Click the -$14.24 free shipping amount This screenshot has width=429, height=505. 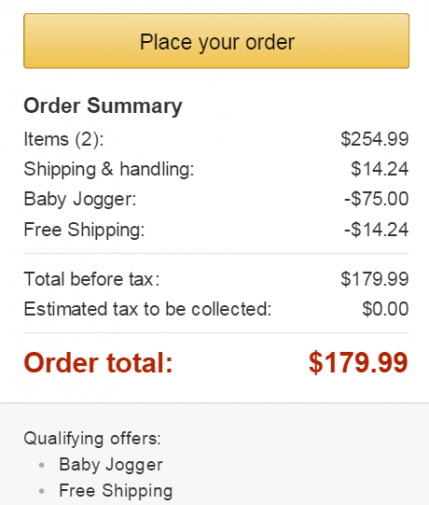tap(377, 229)
